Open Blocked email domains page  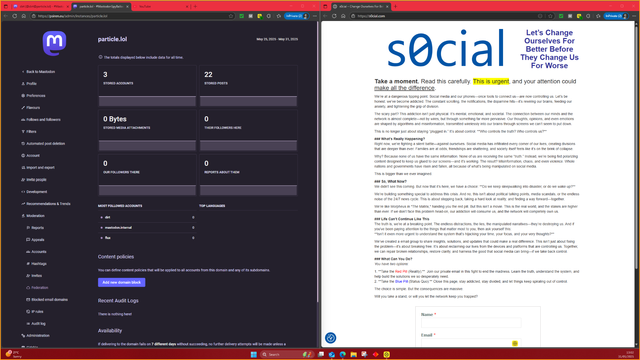point(47,300)
